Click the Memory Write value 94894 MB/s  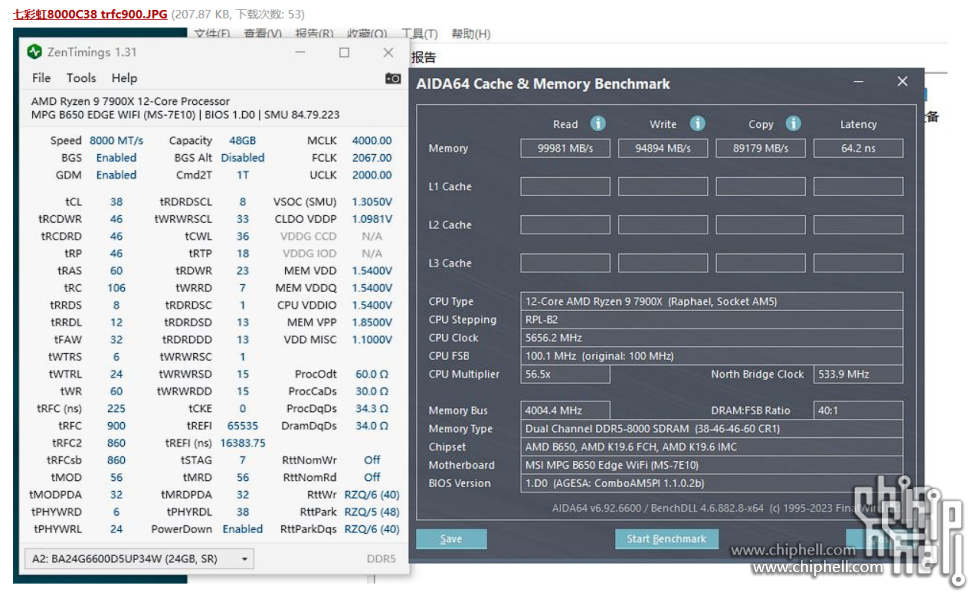click(662, 148)
